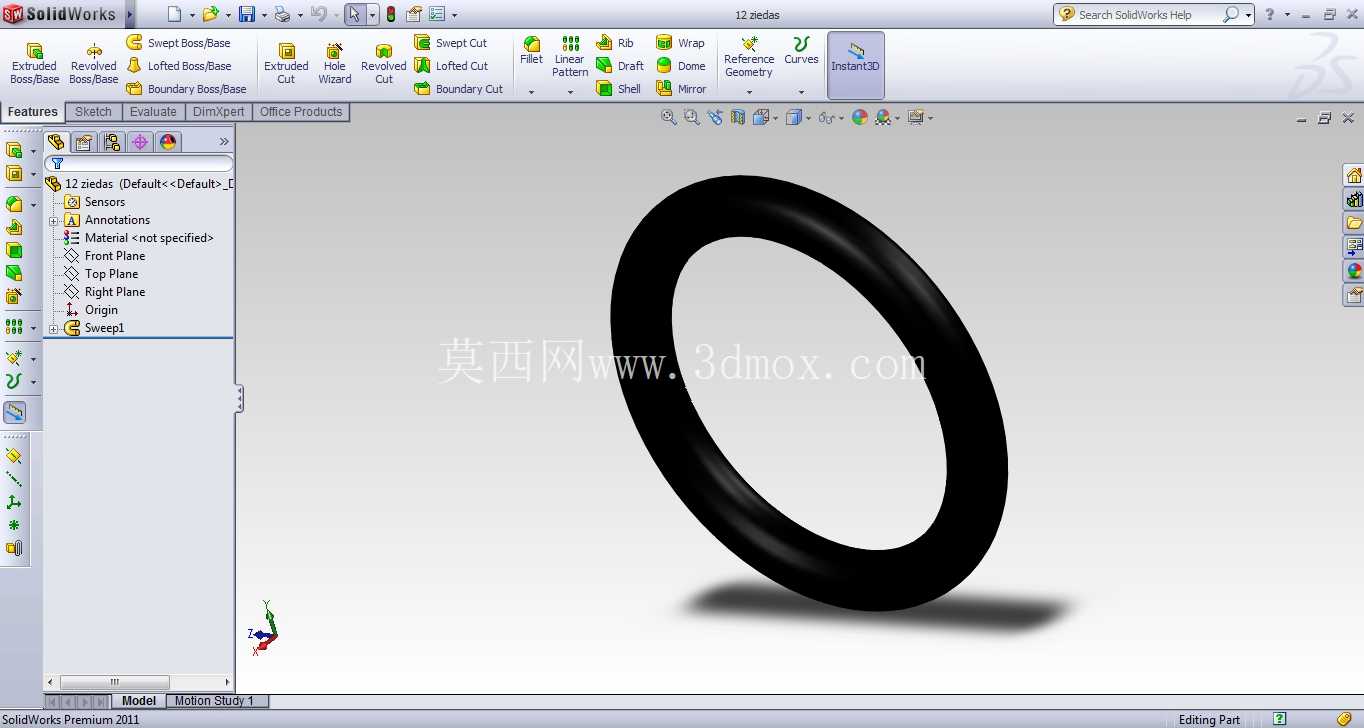Switch to the Evaluate tab
The width and height of the screenshot is (1364, 728).
(x=153, y=112)
